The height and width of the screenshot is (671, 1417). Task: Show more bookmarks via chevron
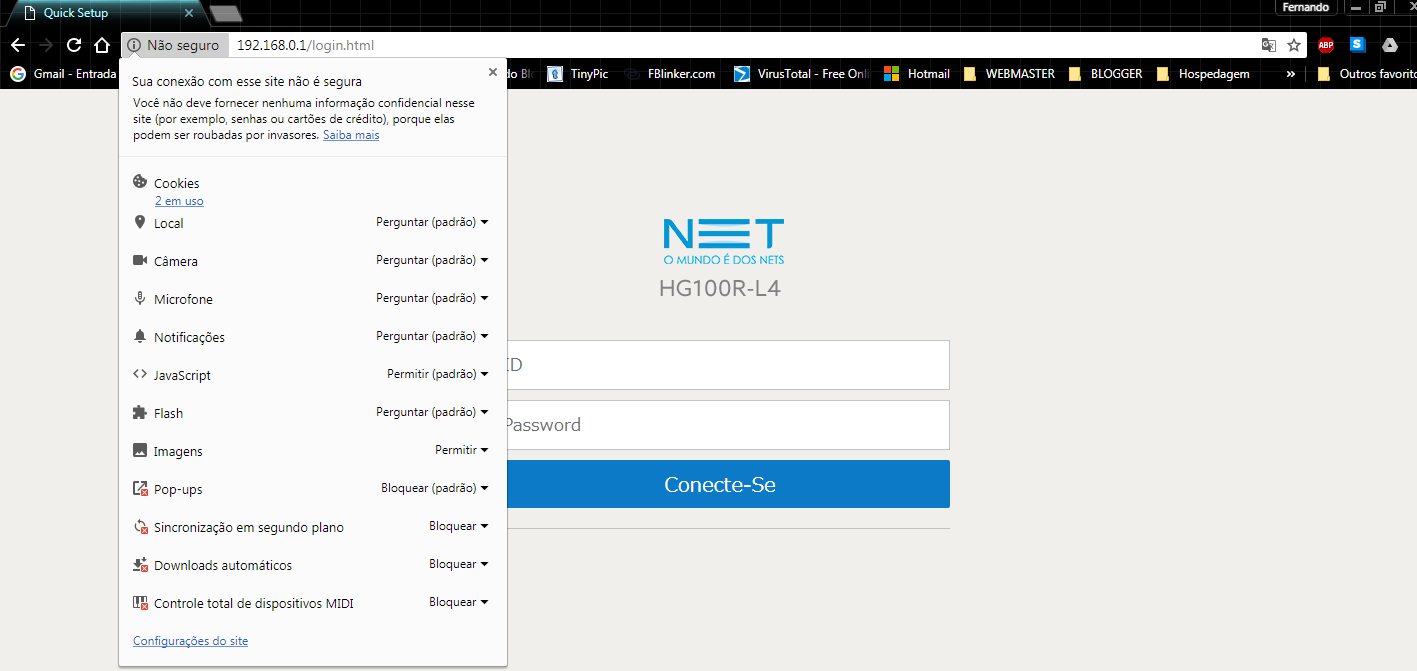pyautogui.click(x=1290, y=74)
